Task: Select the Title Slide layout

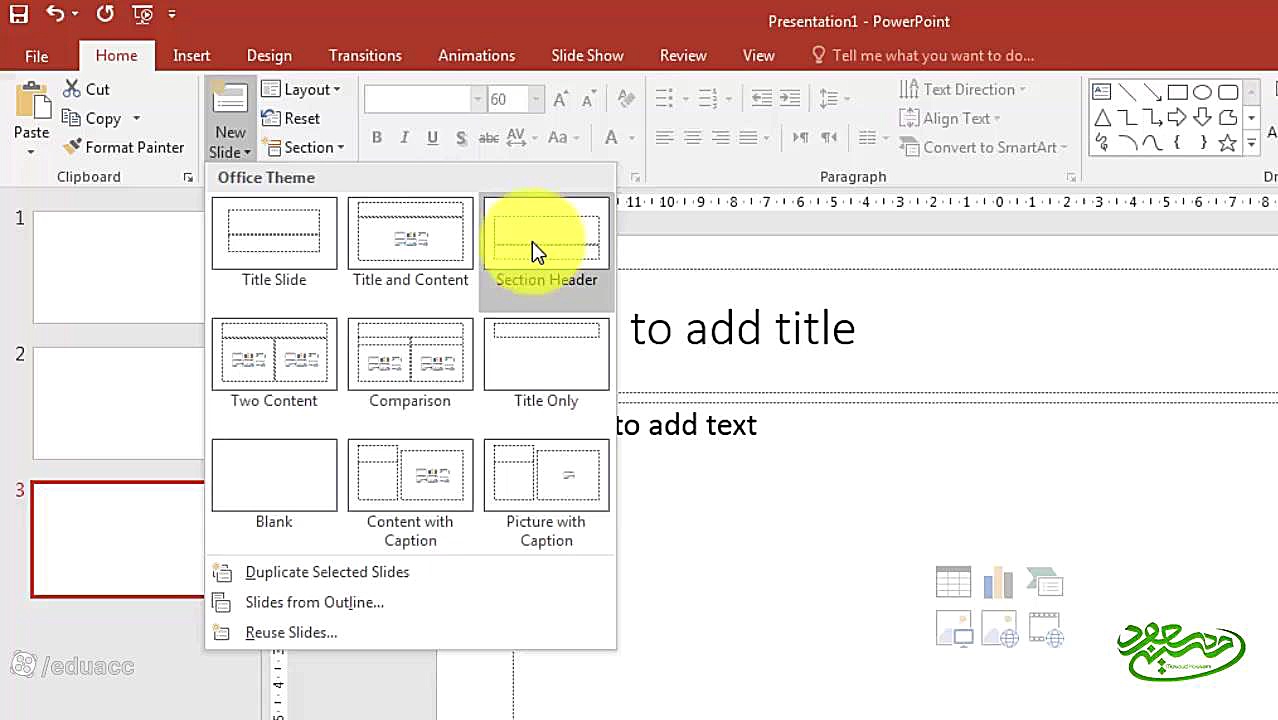Action: coord(274,243)
